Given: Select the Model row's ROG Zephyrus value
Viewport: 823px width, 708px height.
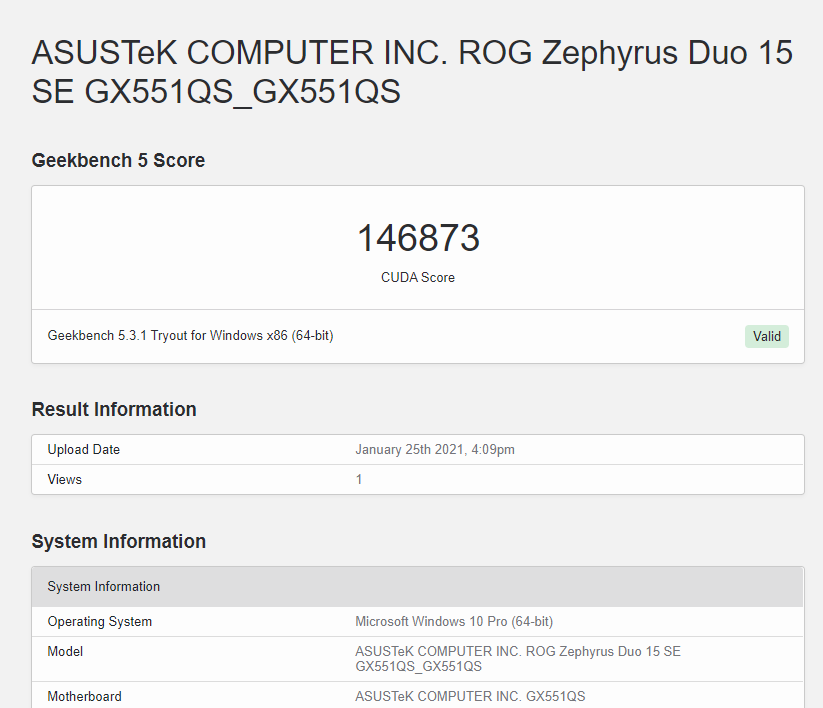Looking at the screenshot, I should click(518, 659).
